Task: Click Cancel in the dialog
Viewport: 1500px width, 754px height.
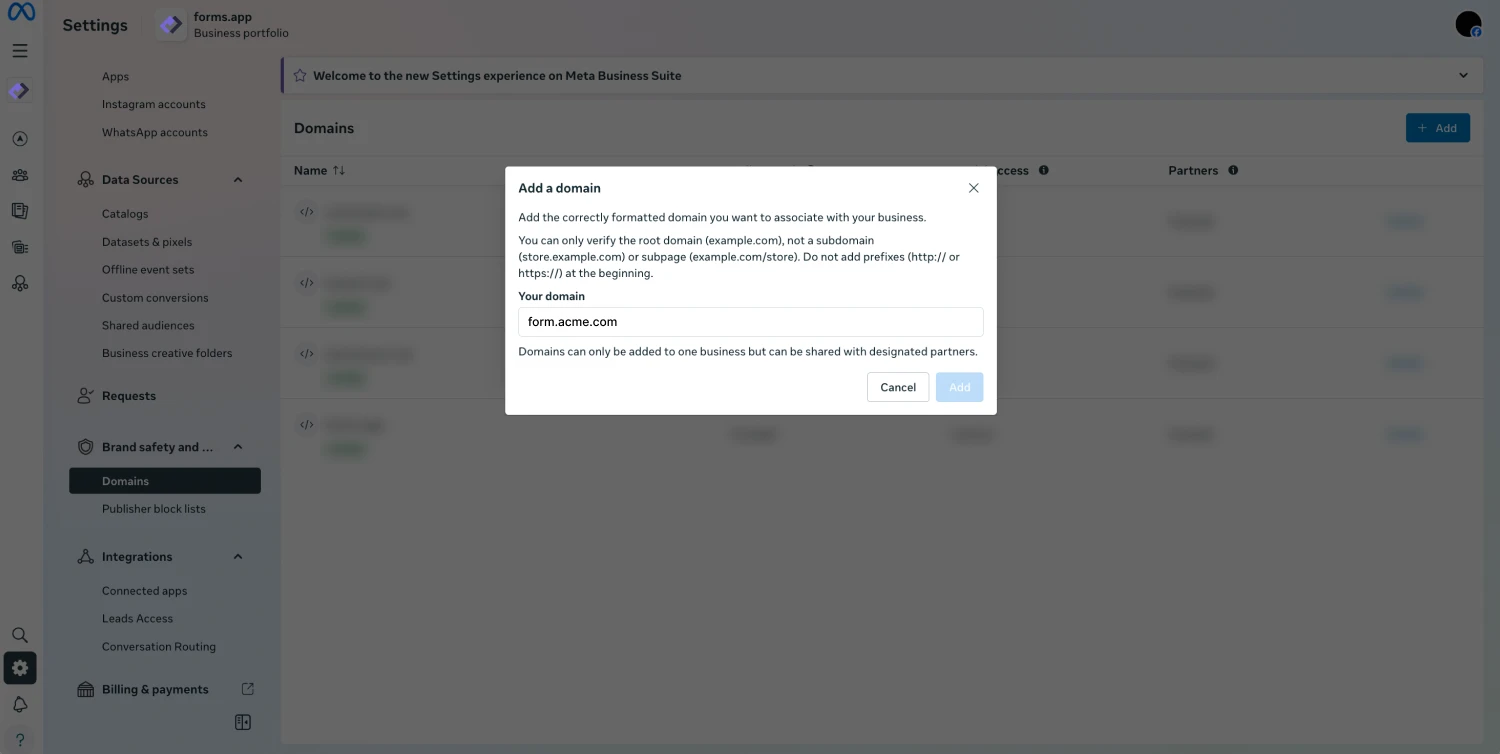Action: click(897, 387)
